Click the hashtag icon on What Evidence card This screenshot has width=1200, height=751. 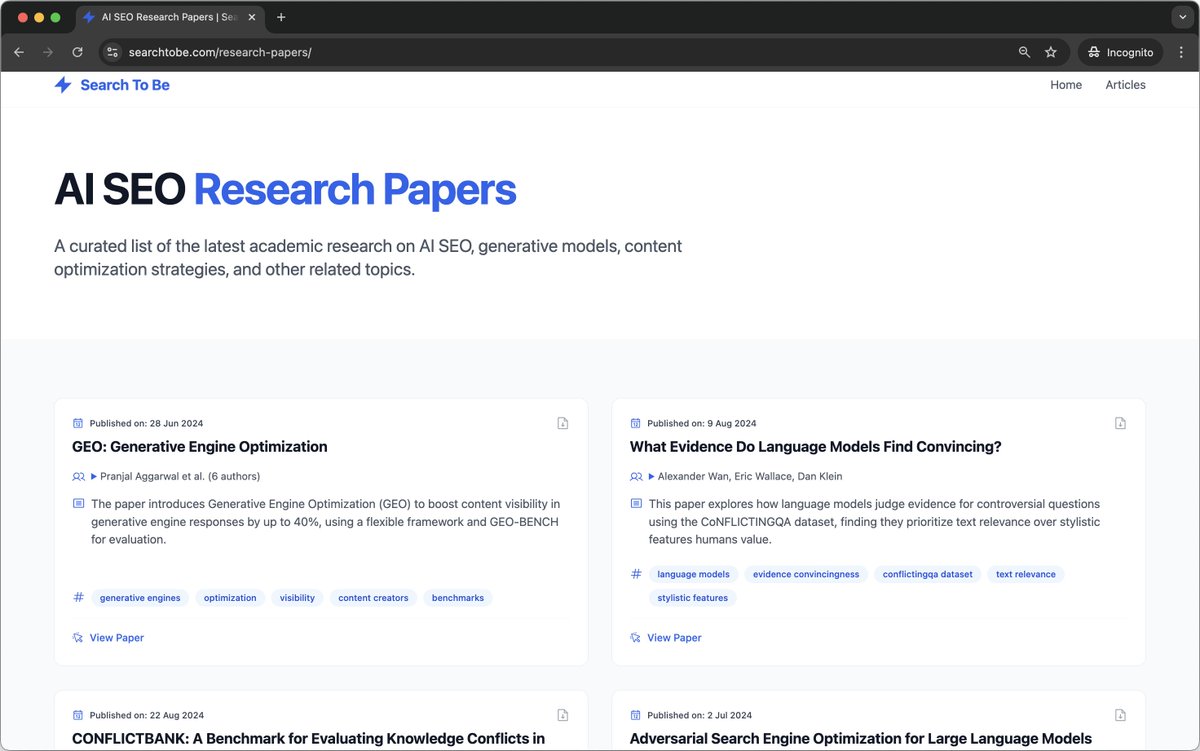coord(636,574)
